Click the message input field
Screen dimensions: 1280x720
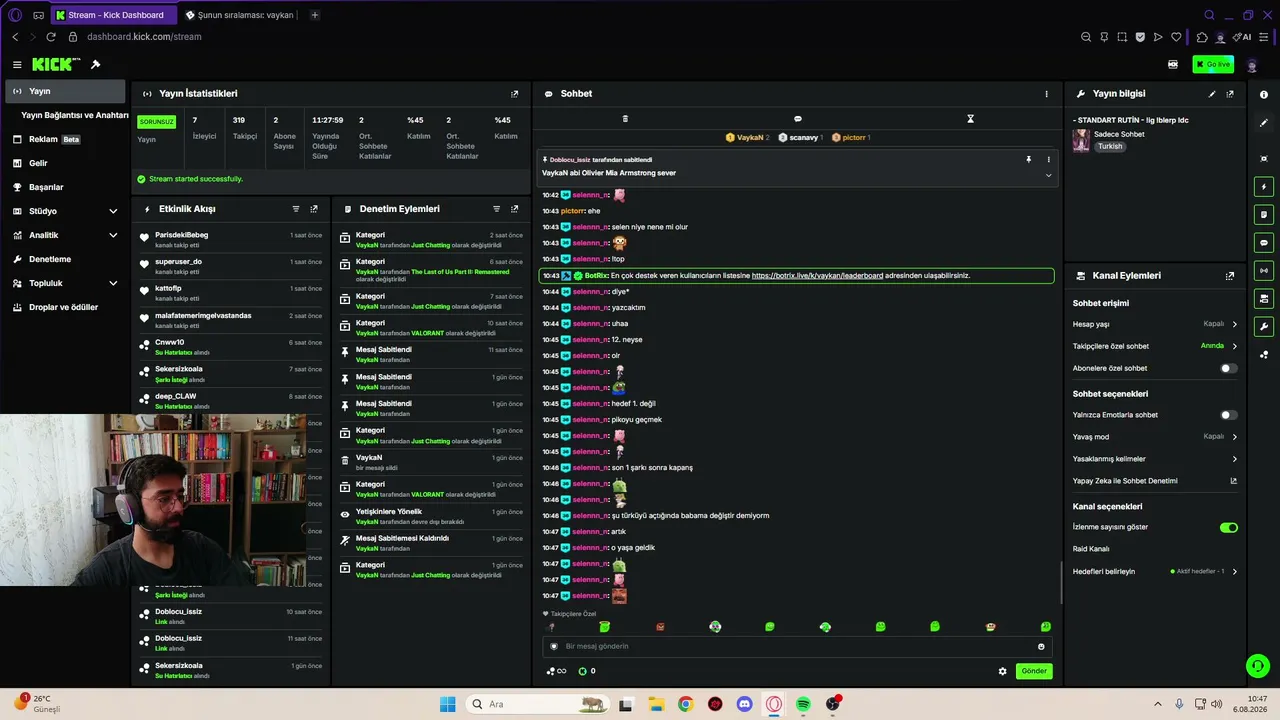[x=796, y=646]
